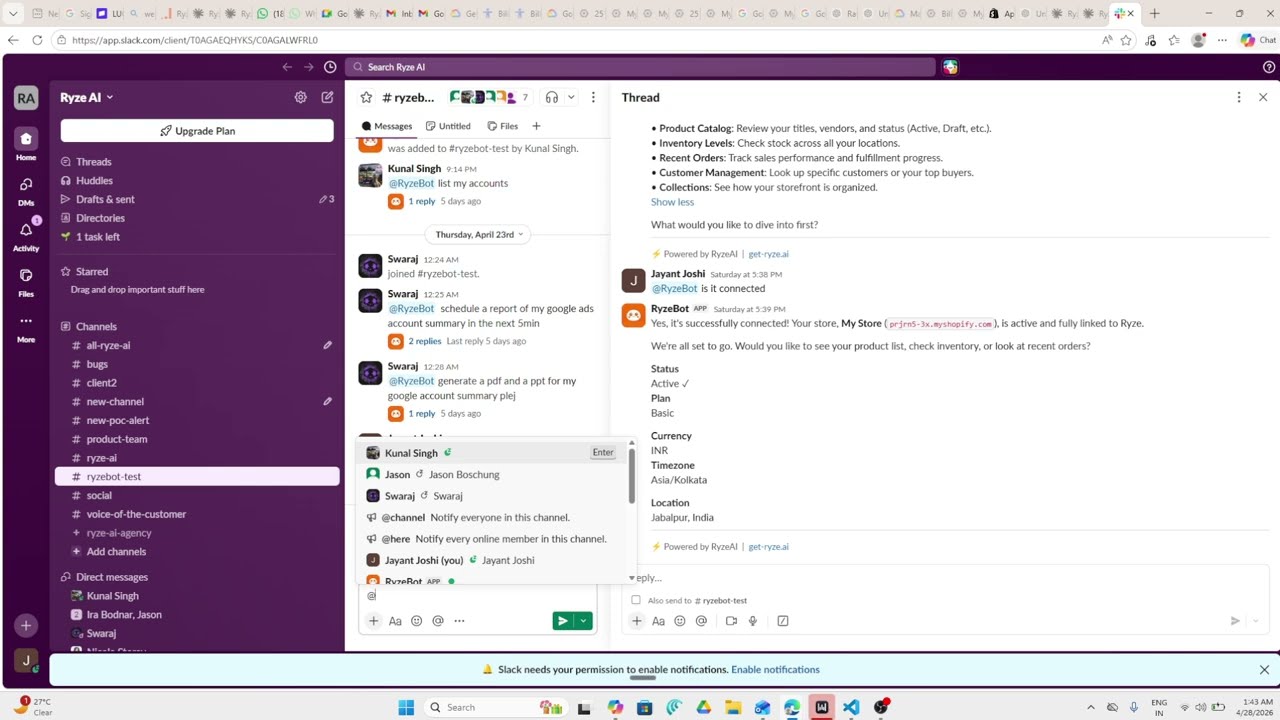Click Enable notifications link
The width and height of the screenshot is (1280, 720).
pyautogui.click(x=775, y=670)
